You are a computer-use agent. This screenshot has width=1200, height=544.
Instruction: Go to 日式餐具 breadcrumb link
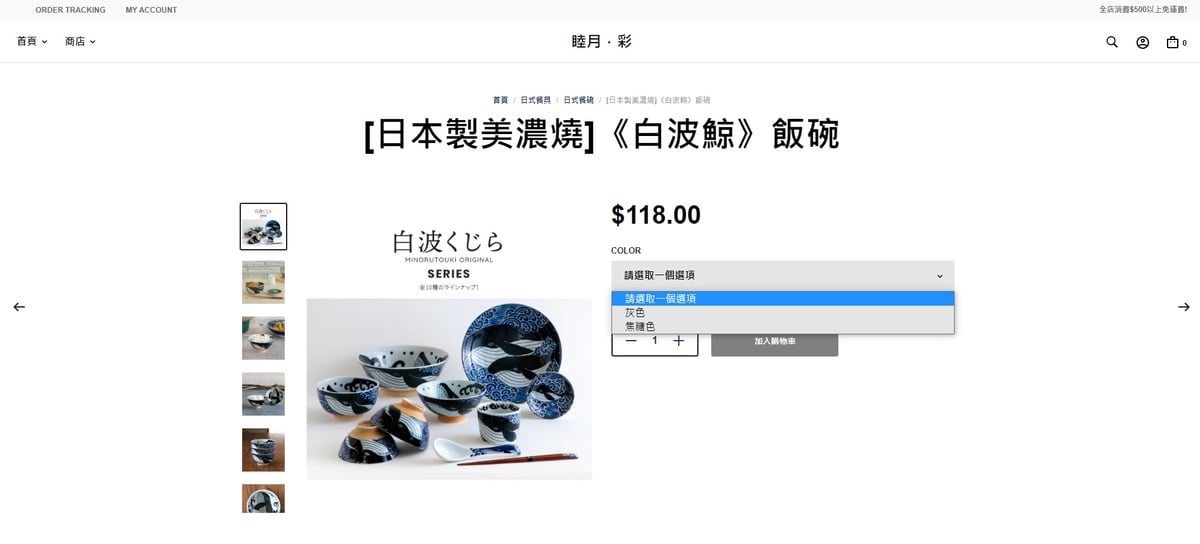[x=535, y=100]
